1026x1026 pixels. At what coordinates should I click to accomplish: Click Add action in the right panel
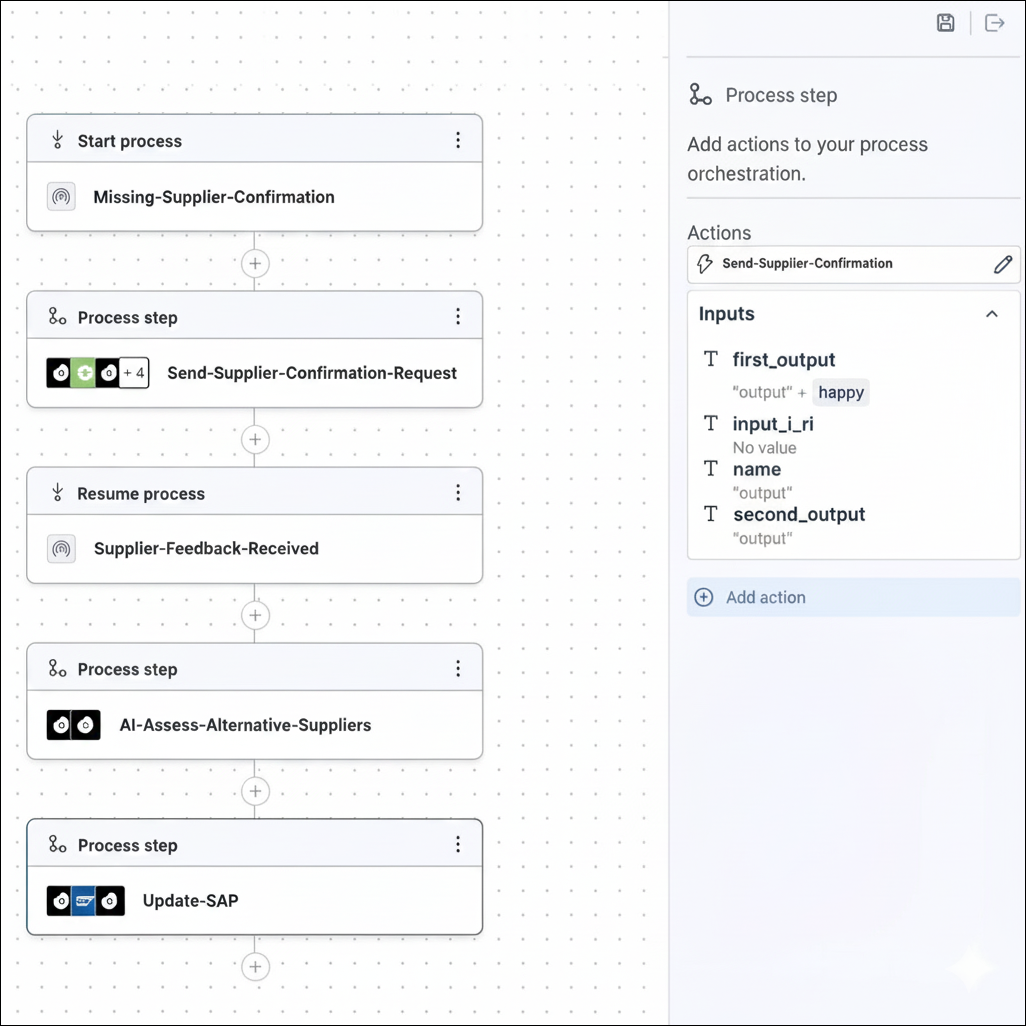click(766, 597)
